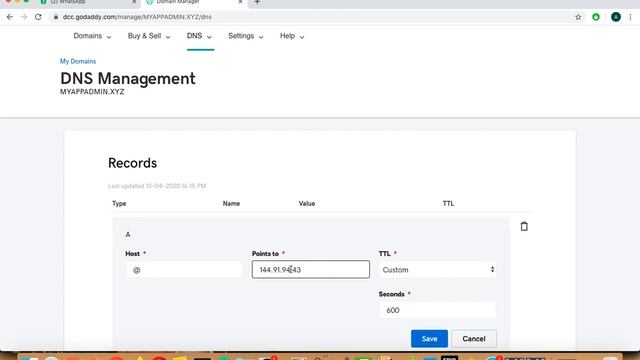Focus the Points to IP field
Image resolution: width=640 pixels, height=360 pixels.
point(311,269)
